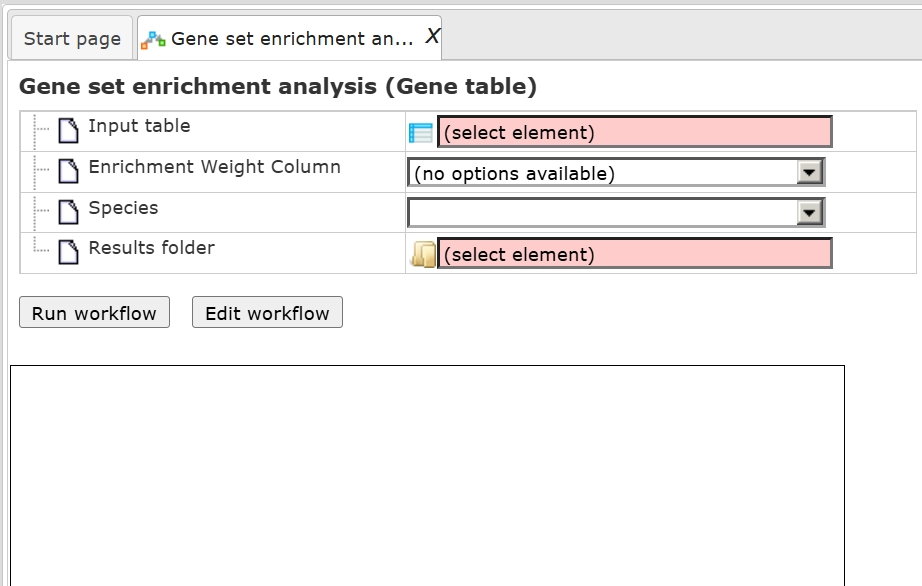
Task: Click the document icon beside Results folder
Action: [x=68, y=252]
